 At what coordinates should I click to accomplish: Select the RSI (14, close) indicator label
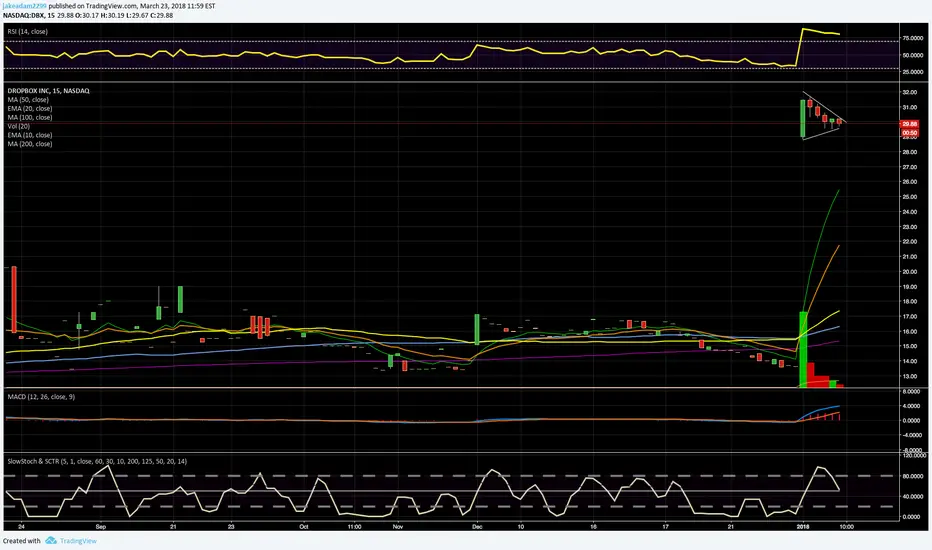[27, 32]
